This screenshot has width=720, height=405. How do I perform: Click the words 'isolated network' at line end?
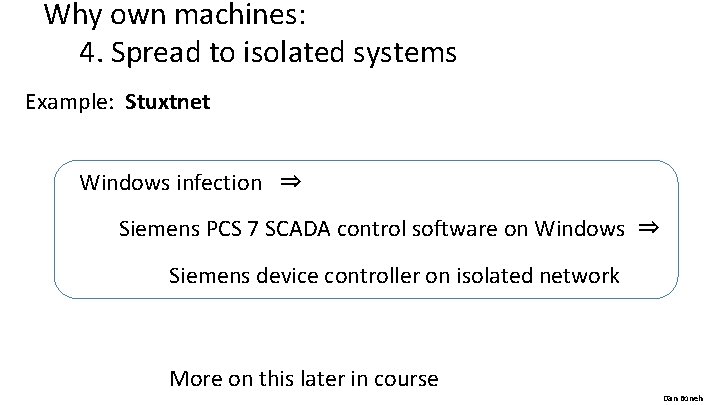[x=538, y=276]
